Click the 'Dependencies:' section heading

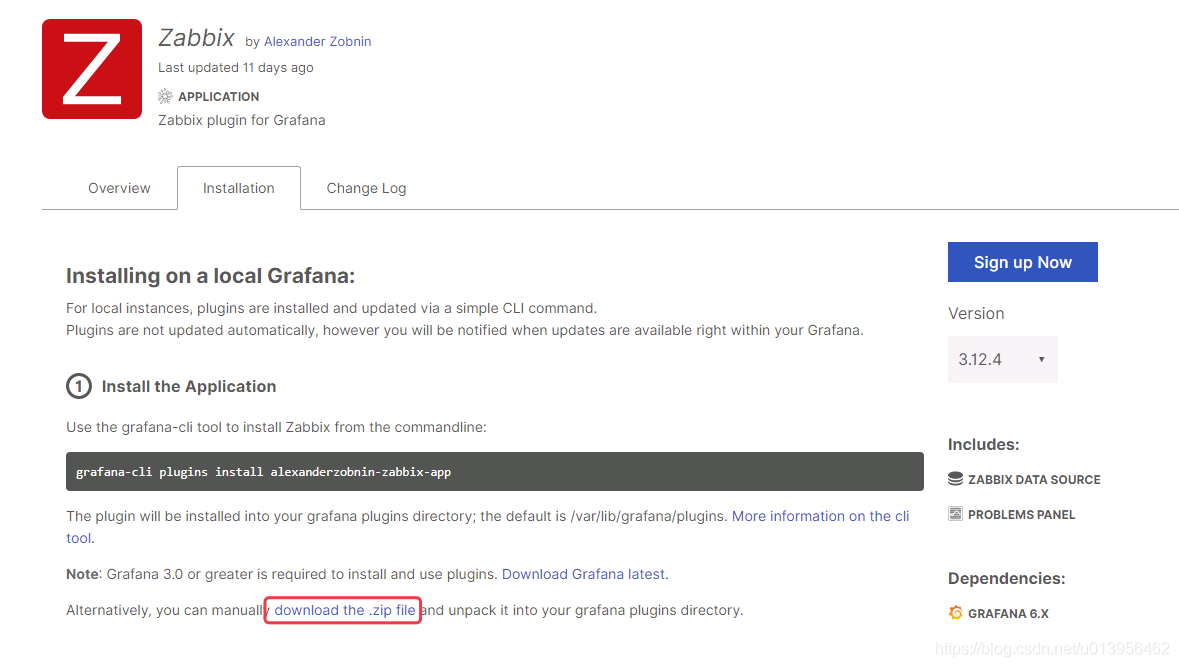[x=1007, y=578]
